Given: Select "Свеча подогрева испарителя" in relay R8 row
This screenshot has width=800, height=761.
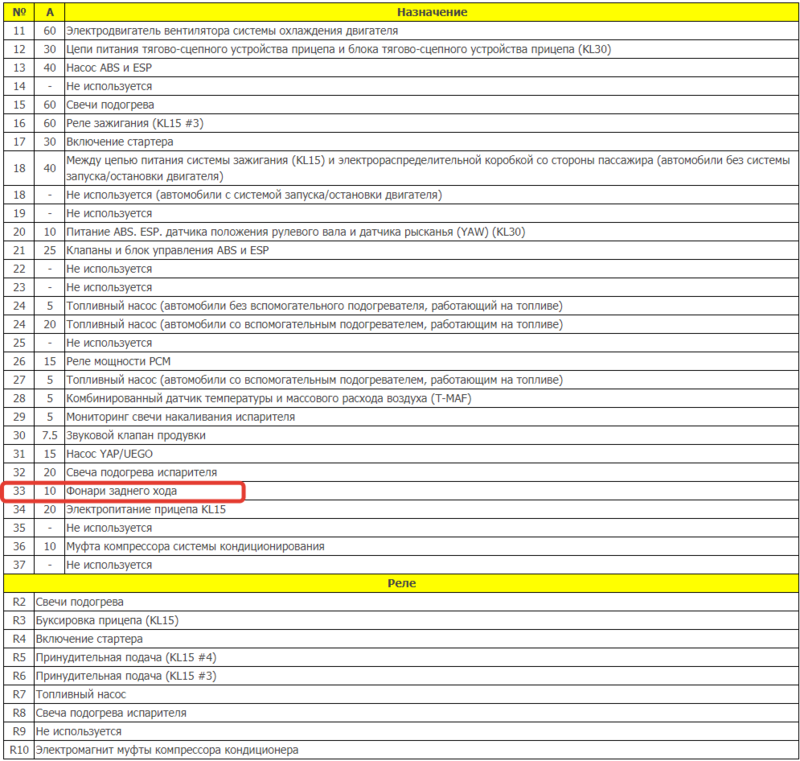Looking at the screenshot, I should pos(111,713).
